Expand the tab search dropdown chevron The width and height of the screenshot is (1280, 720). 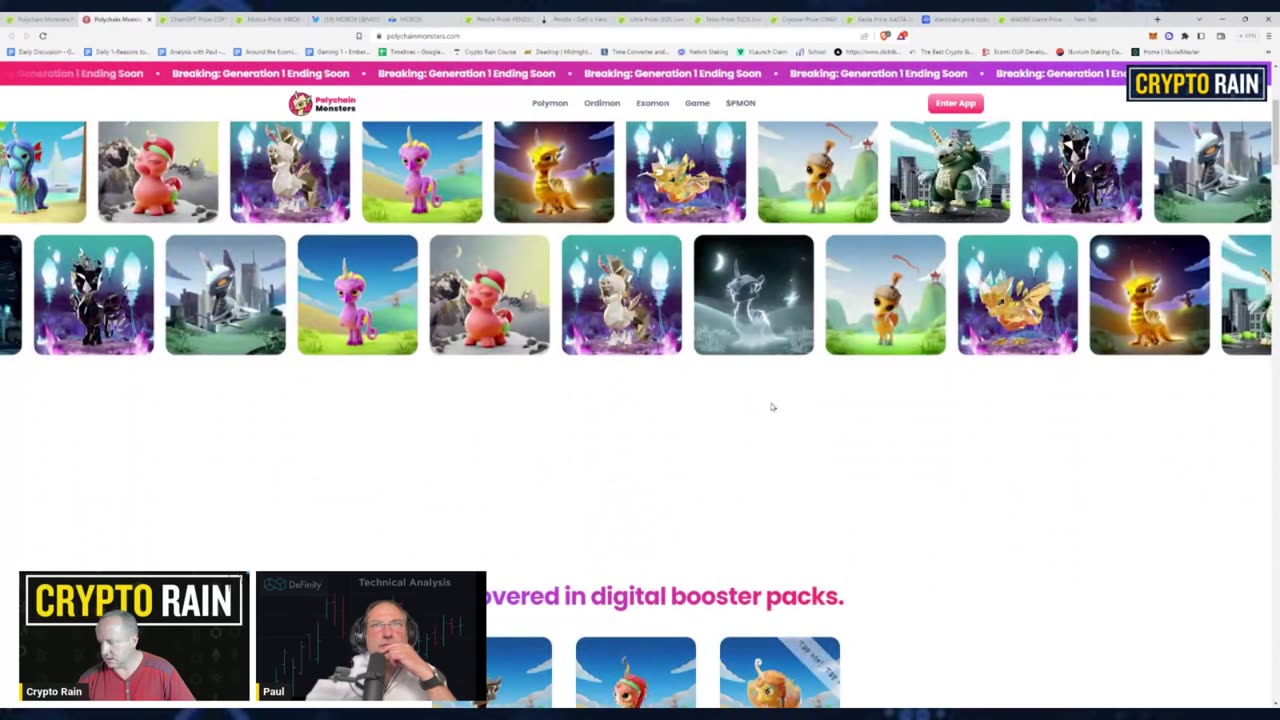1199,19
